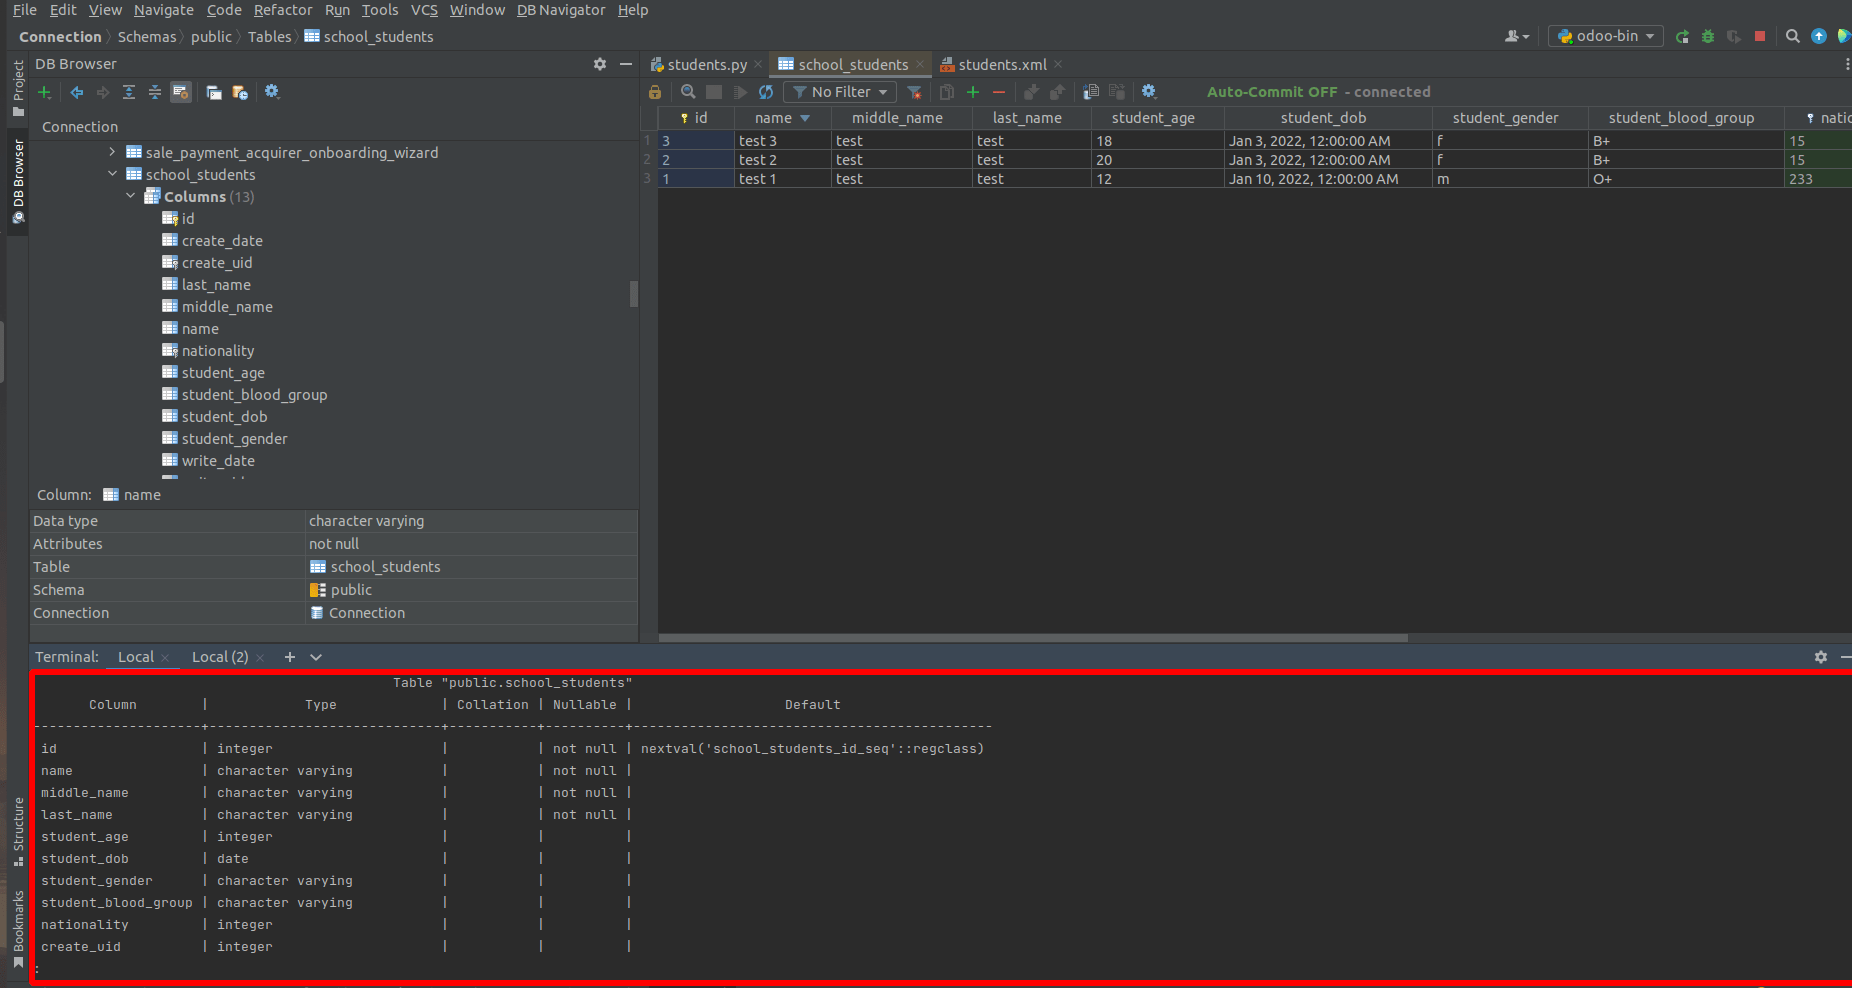Image resolution: width=1852 pixels, height=988 pixels.
Task: Click the blue back navigation arrow
Action: point(77,92)
